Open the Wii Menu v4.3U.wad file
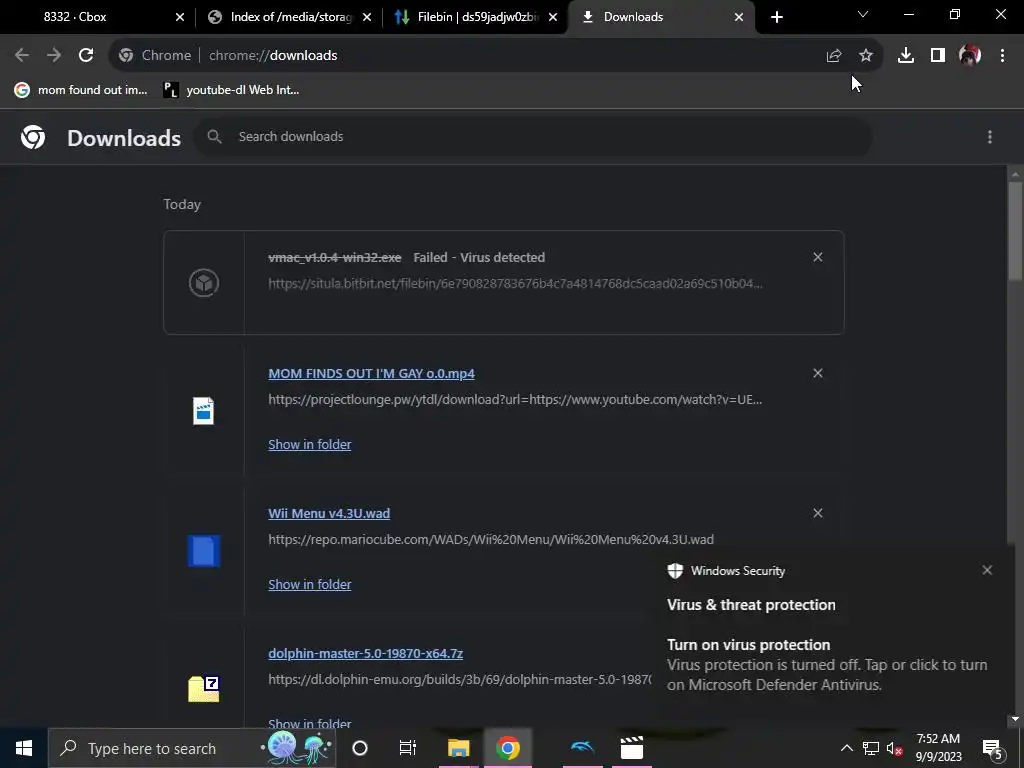Screen dimensions: 1024x768 tap(329, 513)
